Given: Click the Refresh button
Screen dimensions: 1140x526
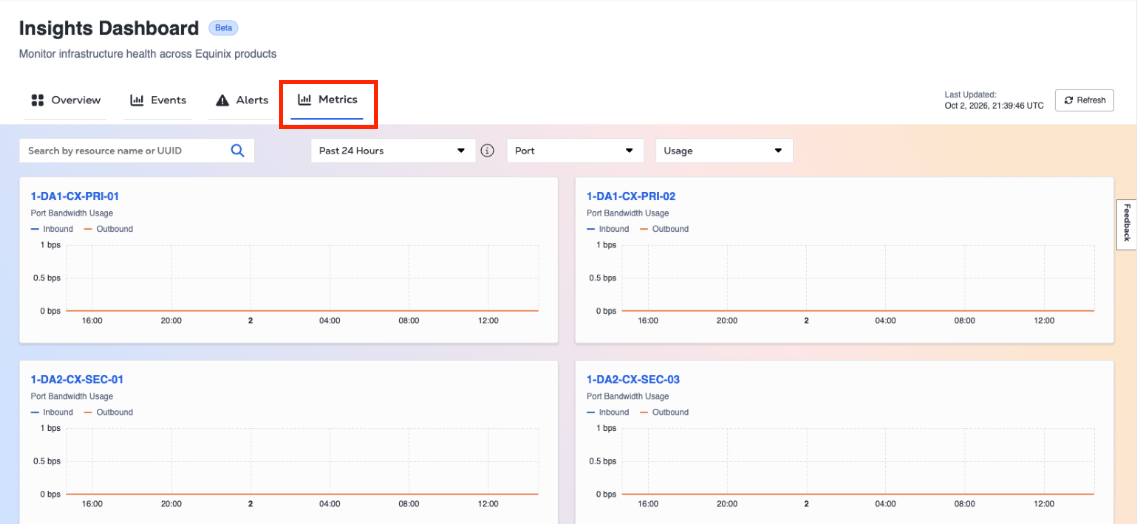Looking at the screenshot, I should point(1085,100).
